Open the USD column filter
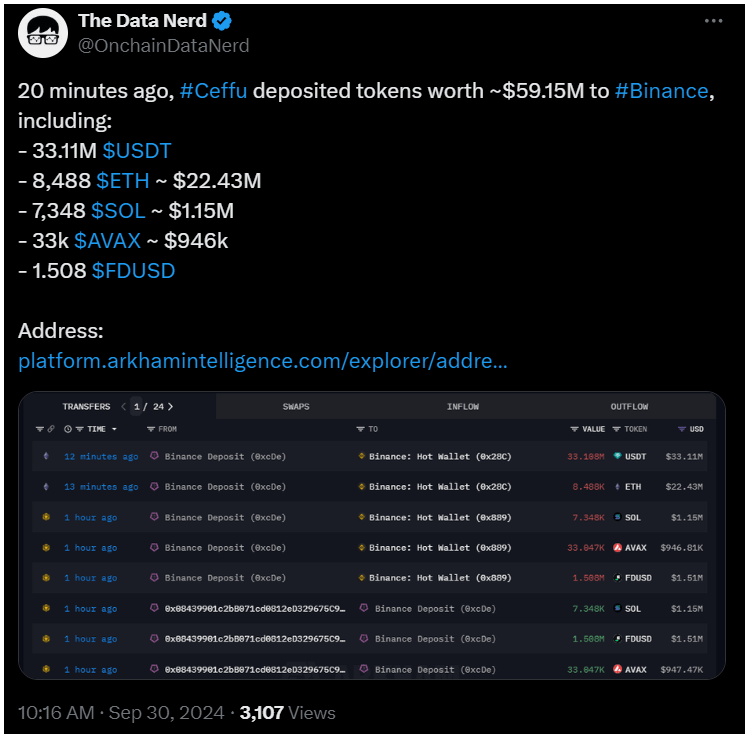749x738 pixels. point(682,429)
